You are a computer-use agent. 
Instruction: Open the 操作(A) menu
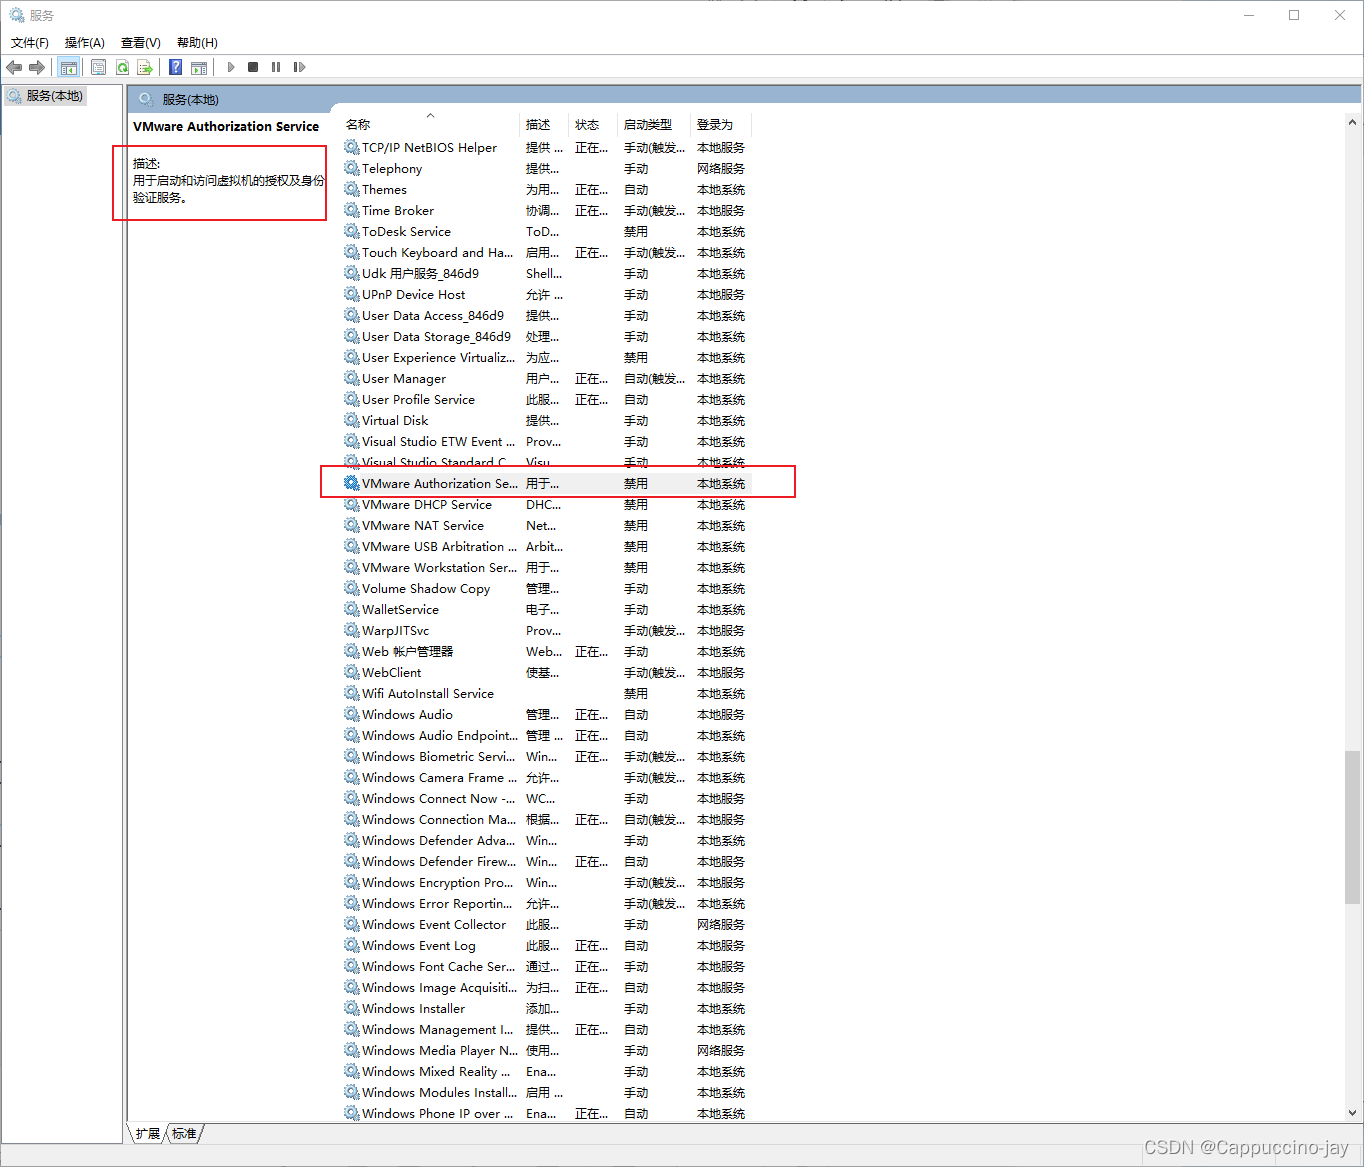tap(85, 42)
